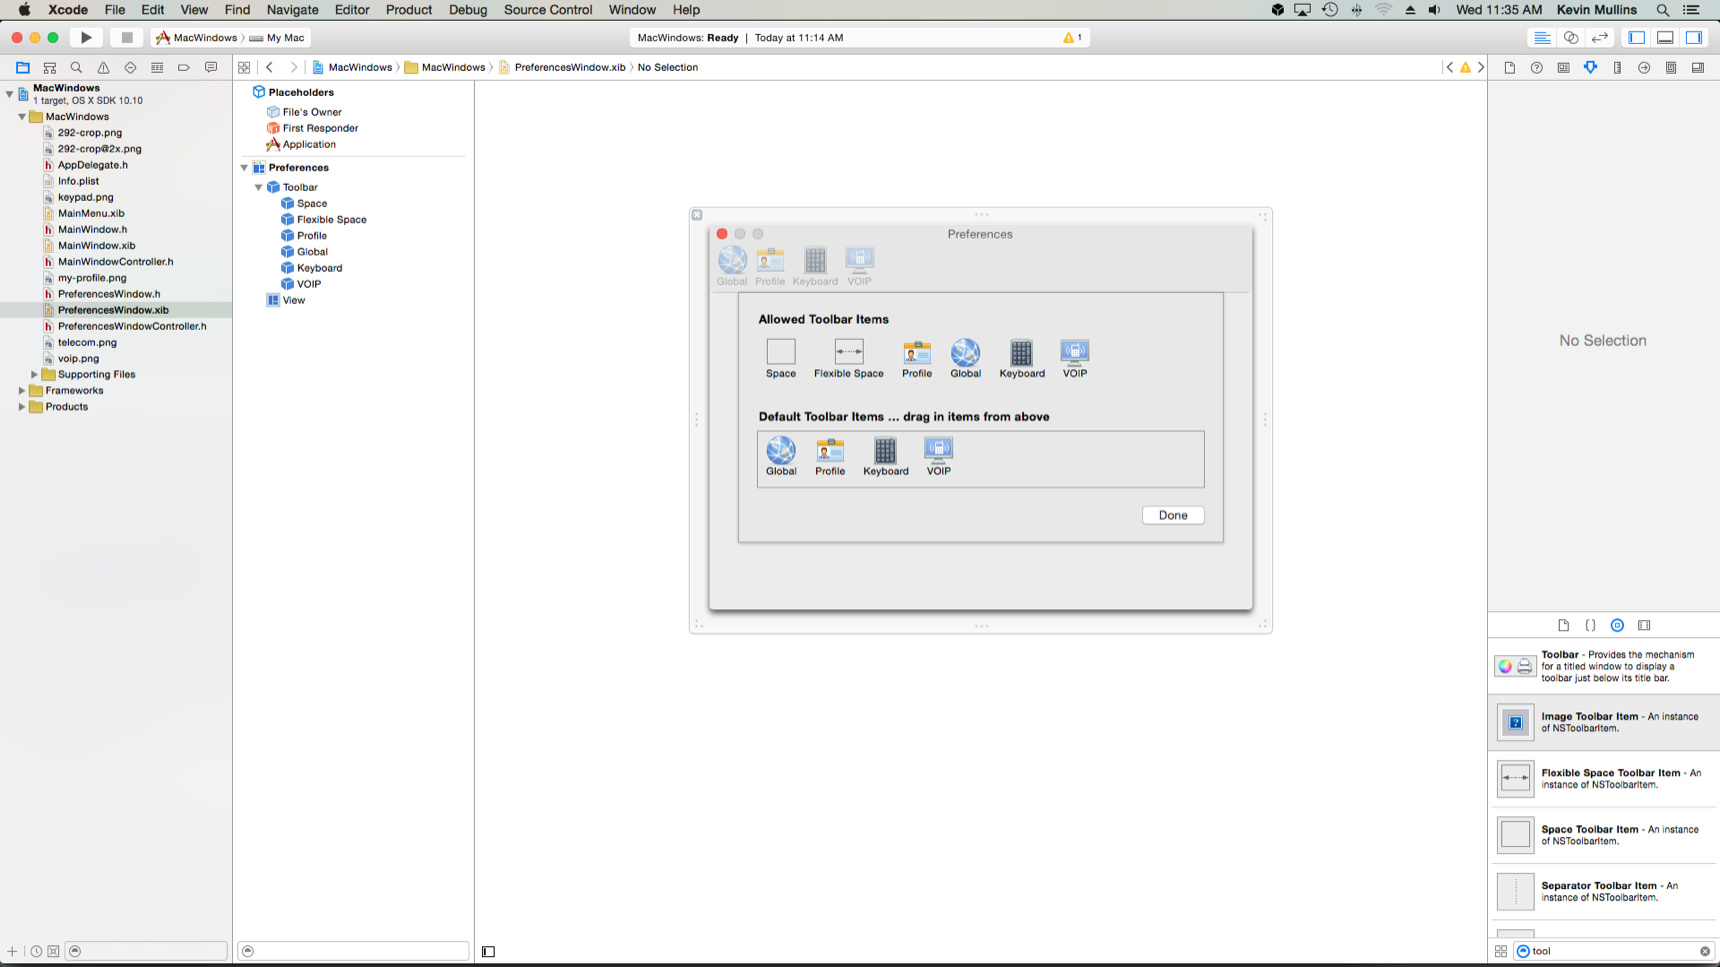Show the Version editor
Screen dimensions: 1720x967
(1600, 38)
